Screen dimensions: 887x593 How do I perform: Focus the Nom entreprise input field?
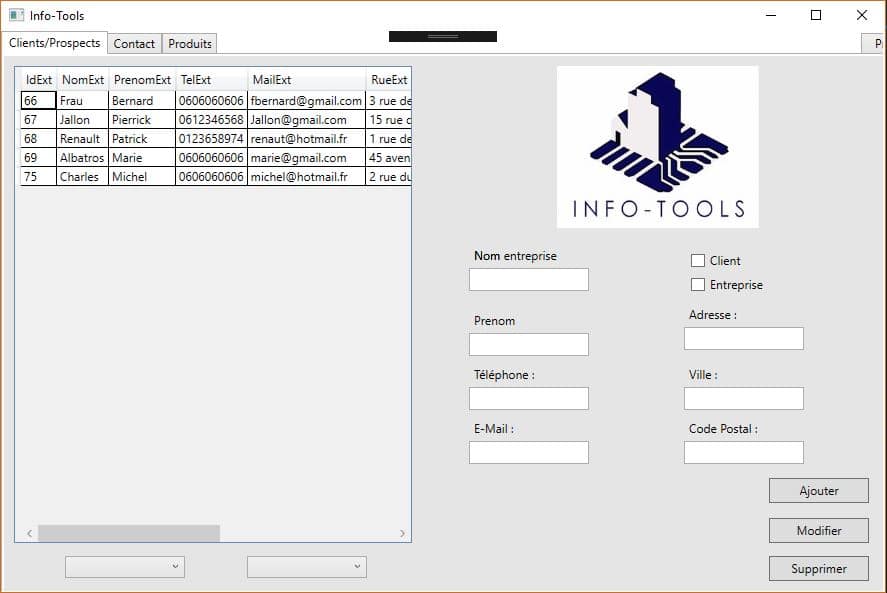[528, 280]
